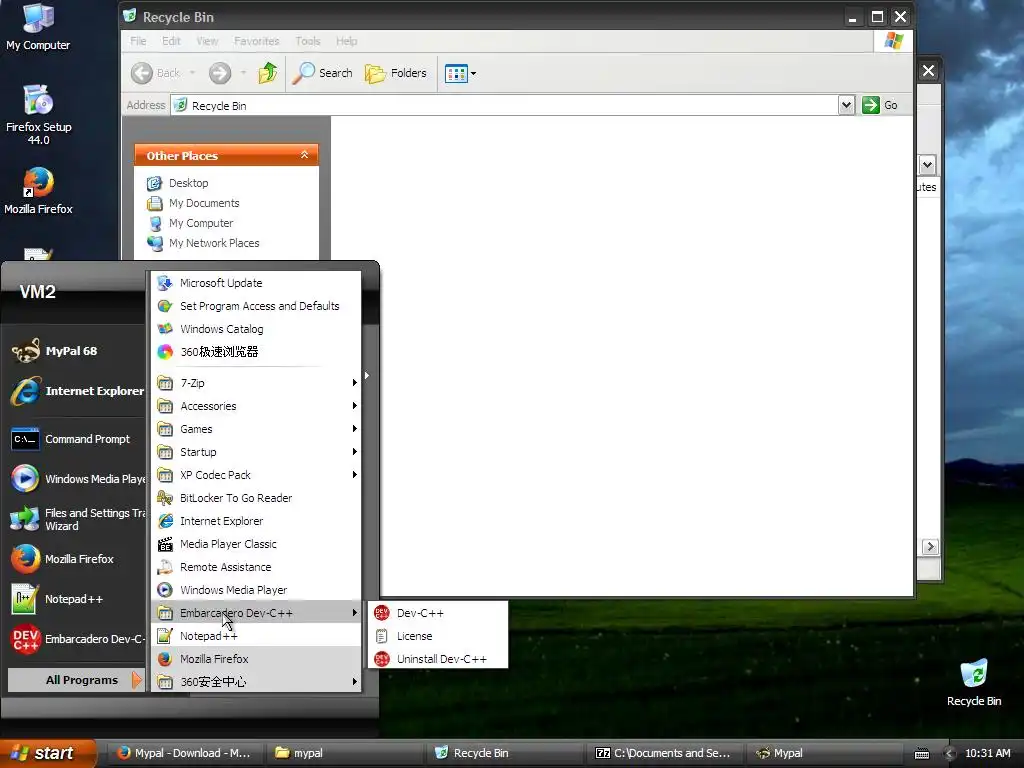This screenshot has width=1024, height=768.
Task: Open pinned MyPal 68 browser
Action: (76, 351)
